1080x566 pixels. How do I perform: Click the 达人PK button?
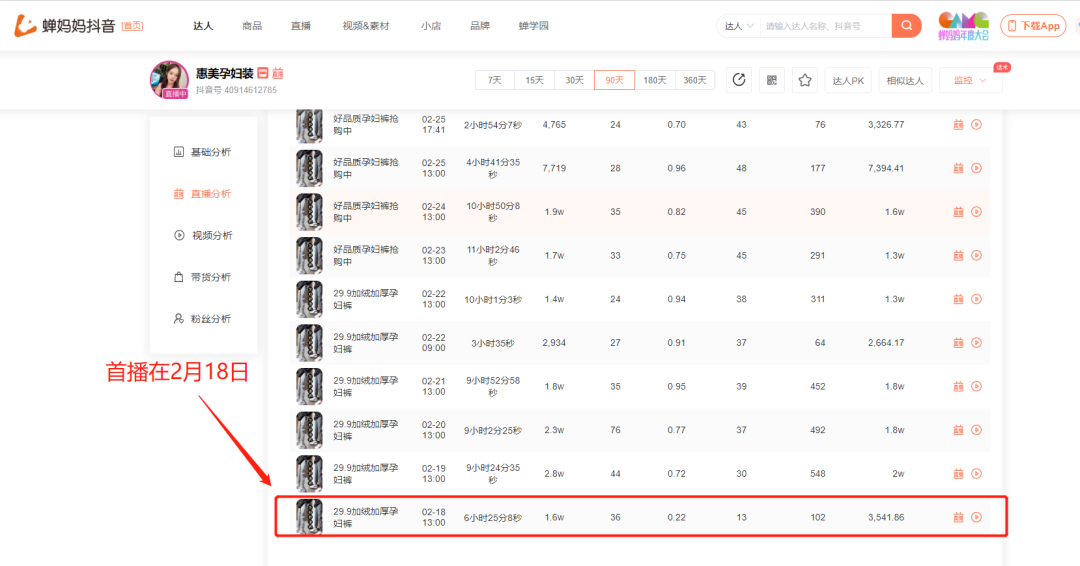click(x=848, y=80)
